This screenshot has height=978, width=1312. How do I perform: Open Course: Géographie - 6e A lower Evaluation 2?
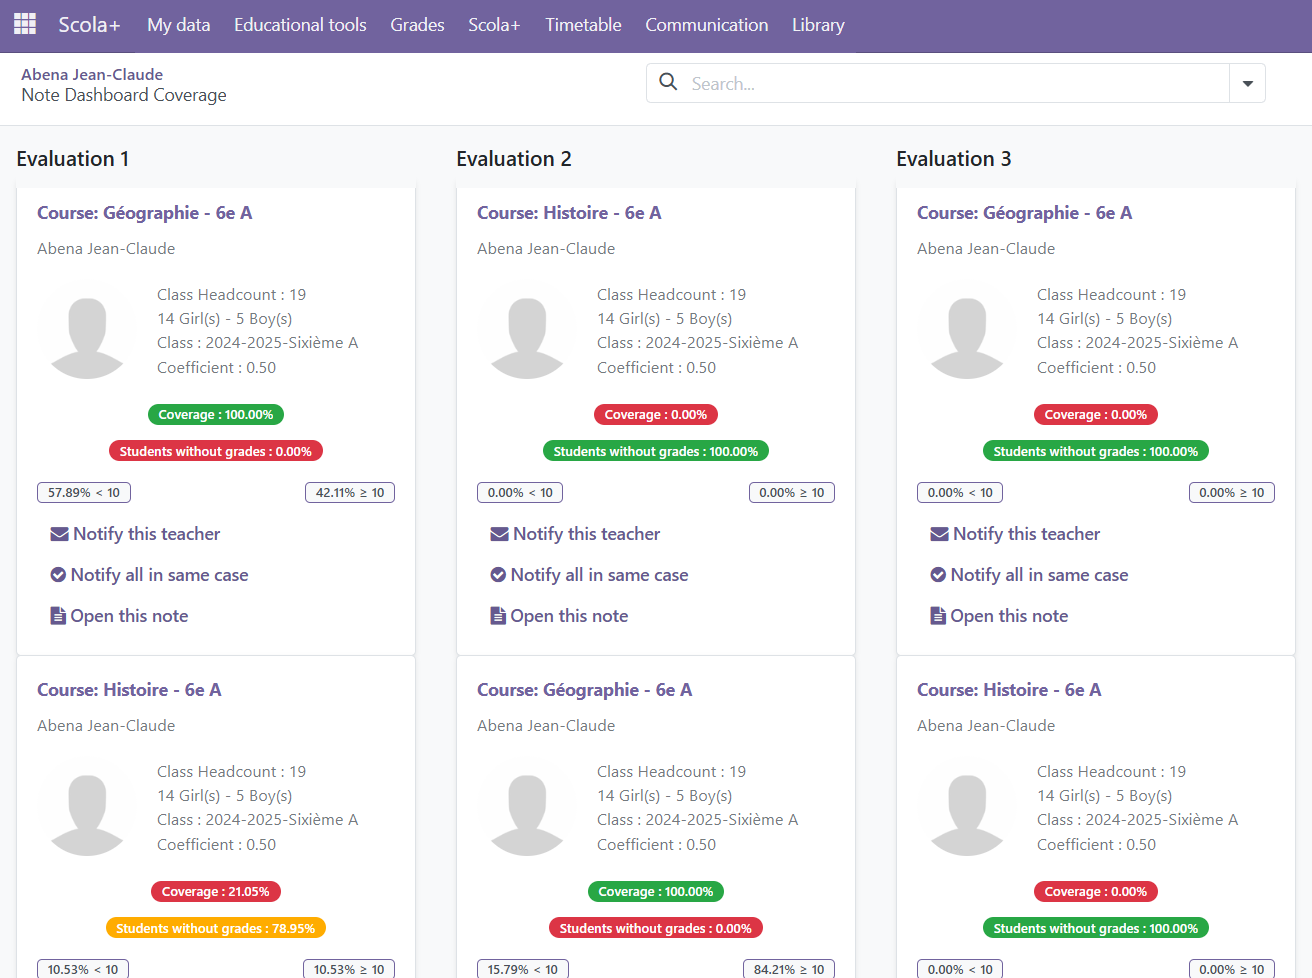[x=585, y=690]
